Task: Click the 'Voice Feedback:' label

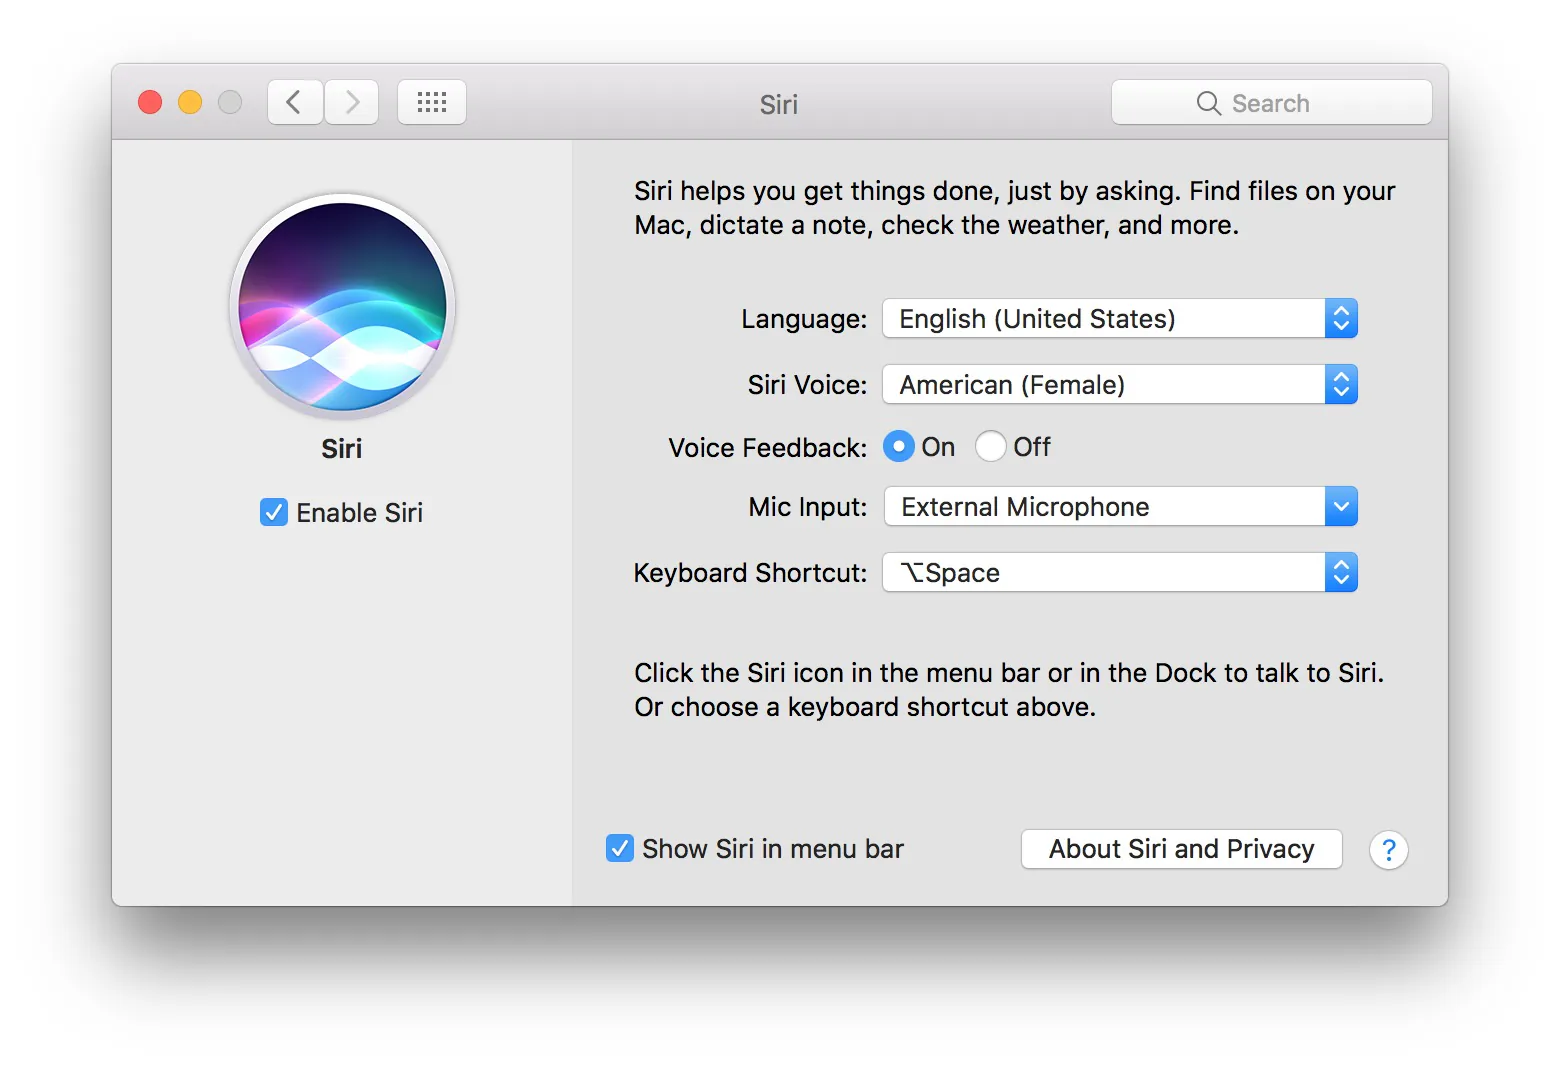Action: pos(768,447)
